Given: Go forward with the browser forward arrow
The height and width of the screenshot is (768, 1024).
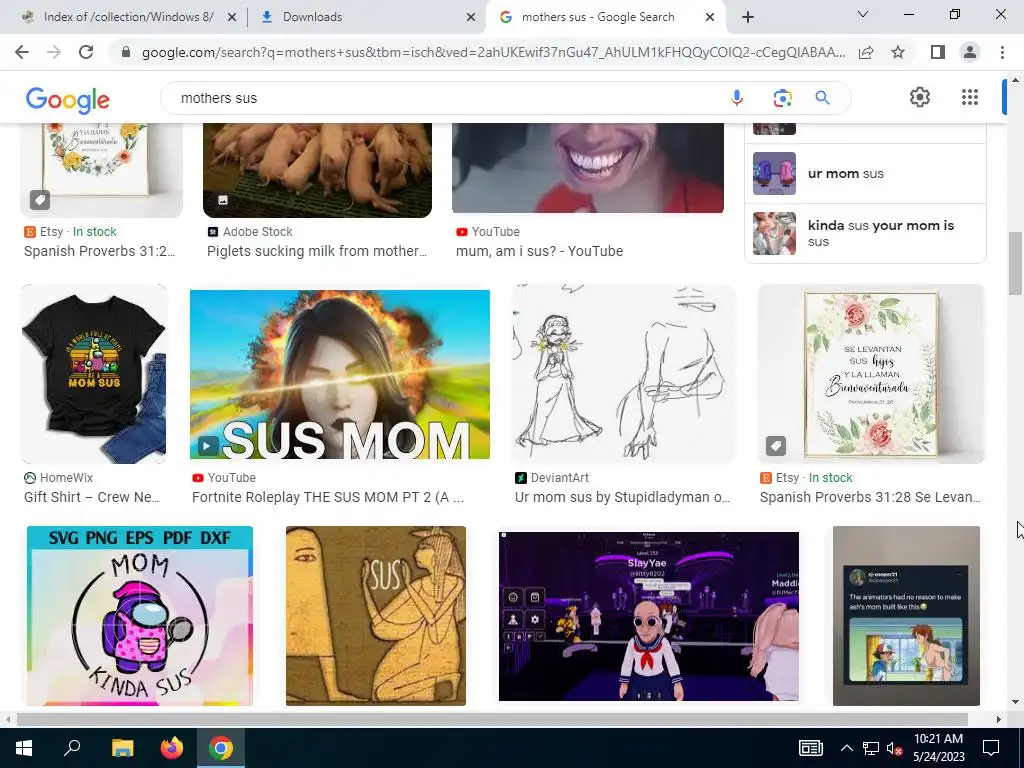Looking at the screenshot, I should pos(54,52).
